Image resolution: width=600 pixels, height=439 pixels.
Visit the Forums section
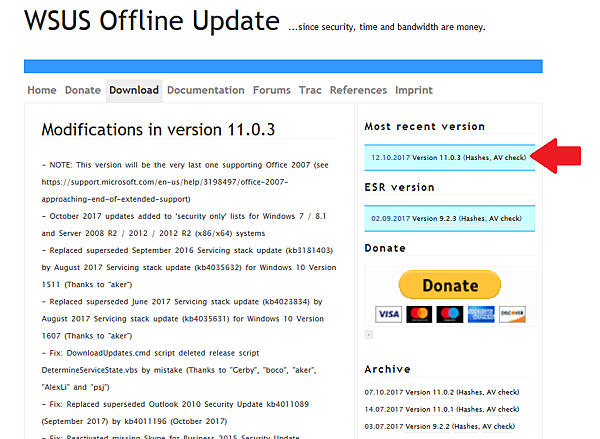(272, 90)
